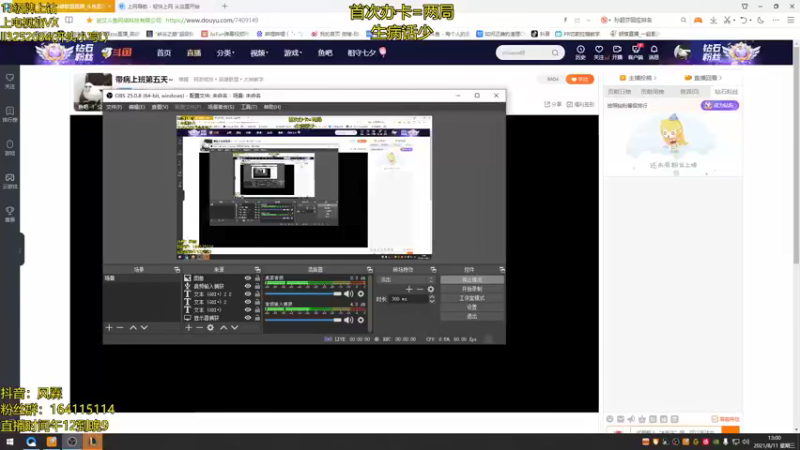Adjust the audio input capture volume slider

(303, 320)
